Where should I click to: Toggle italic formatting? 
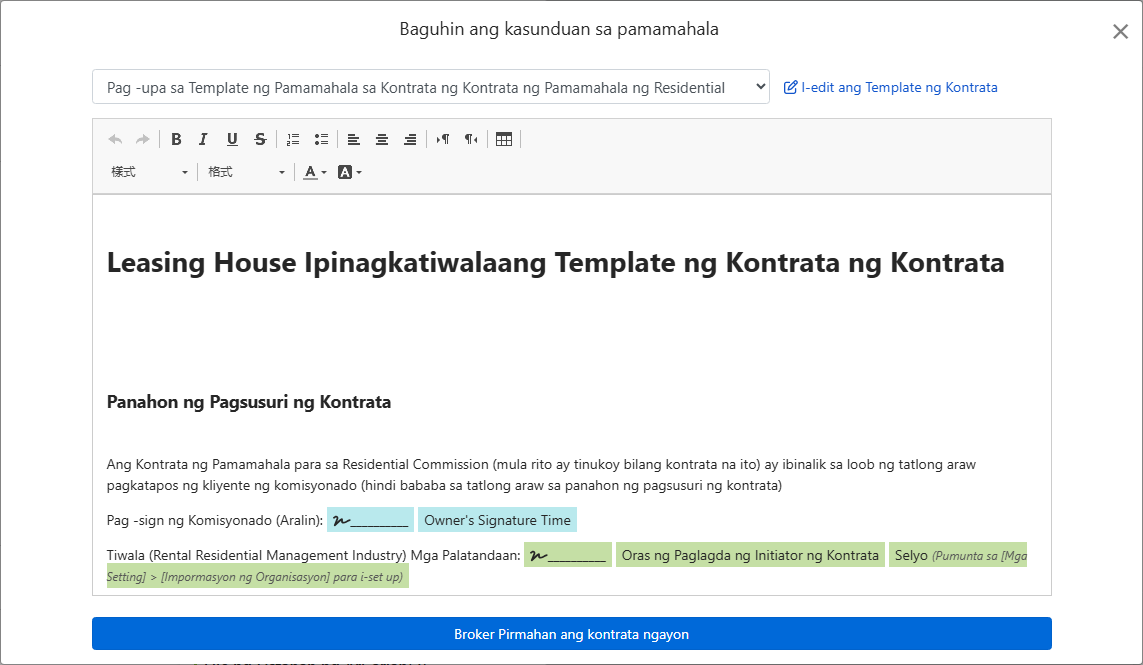(203, 139)
